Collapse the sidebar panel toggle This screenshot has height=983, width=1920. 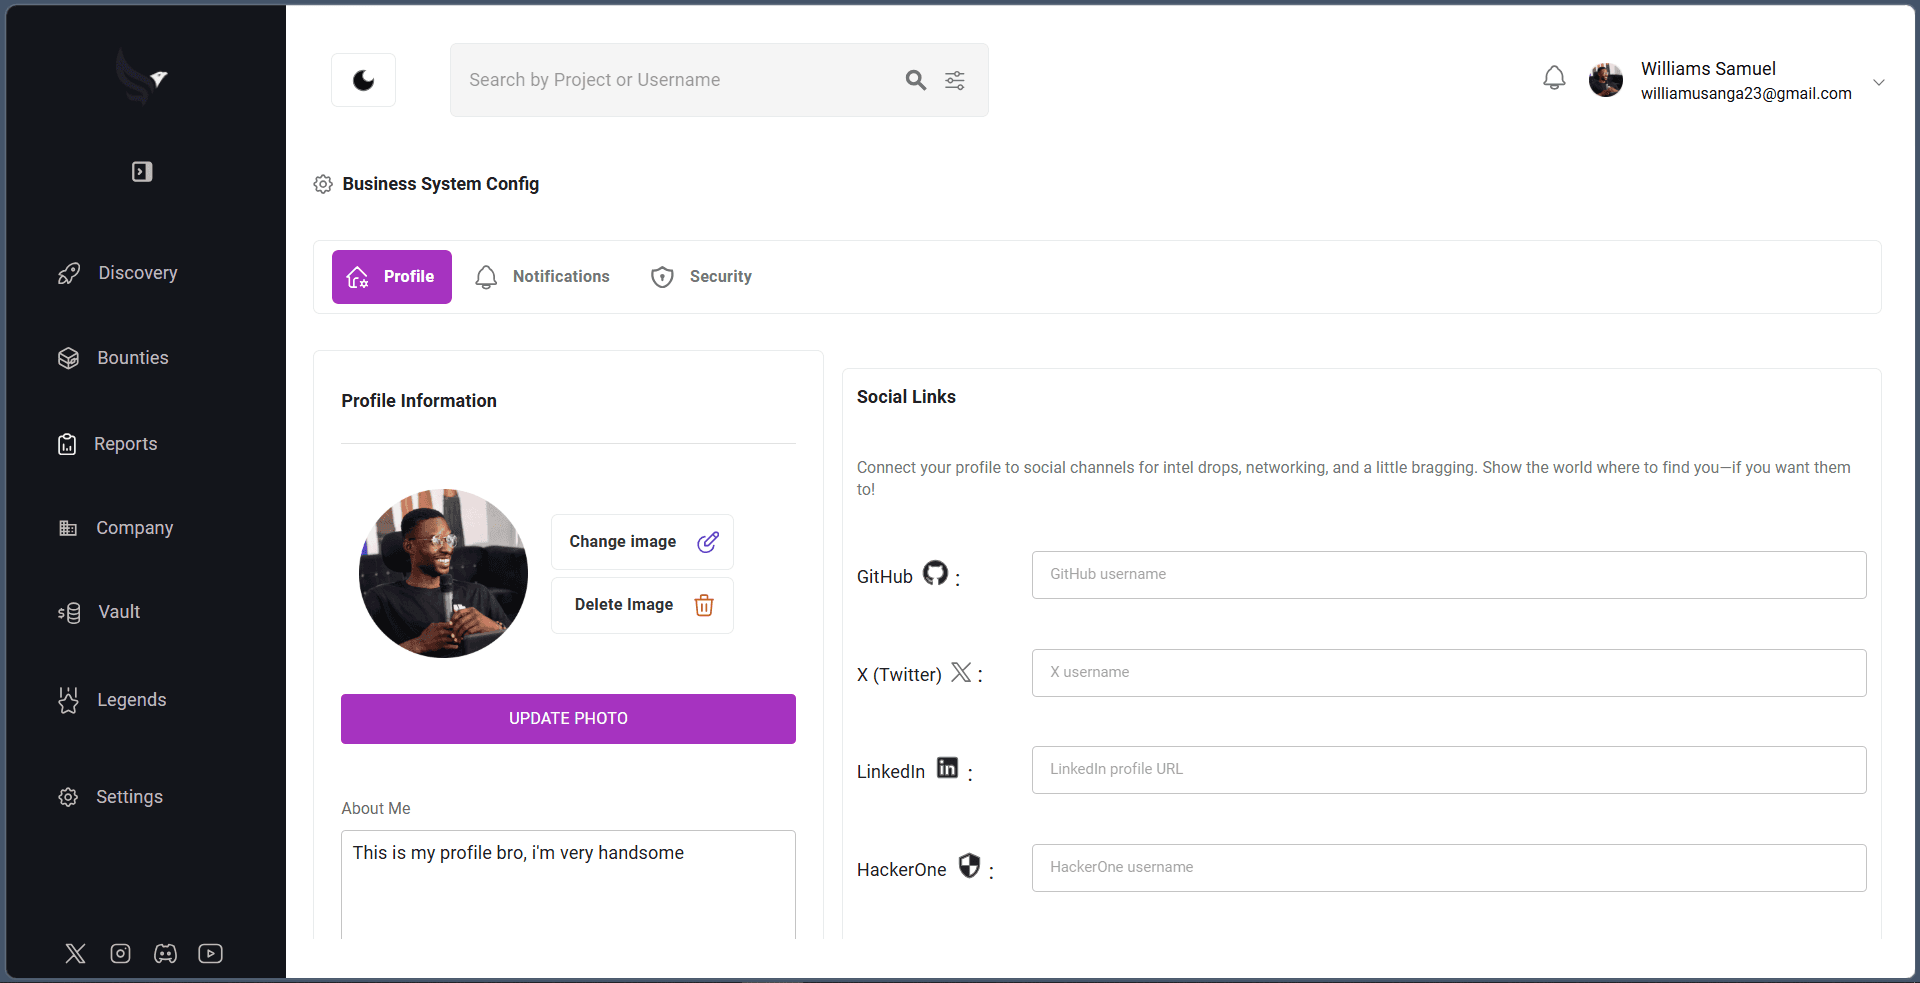pos(142,172)
